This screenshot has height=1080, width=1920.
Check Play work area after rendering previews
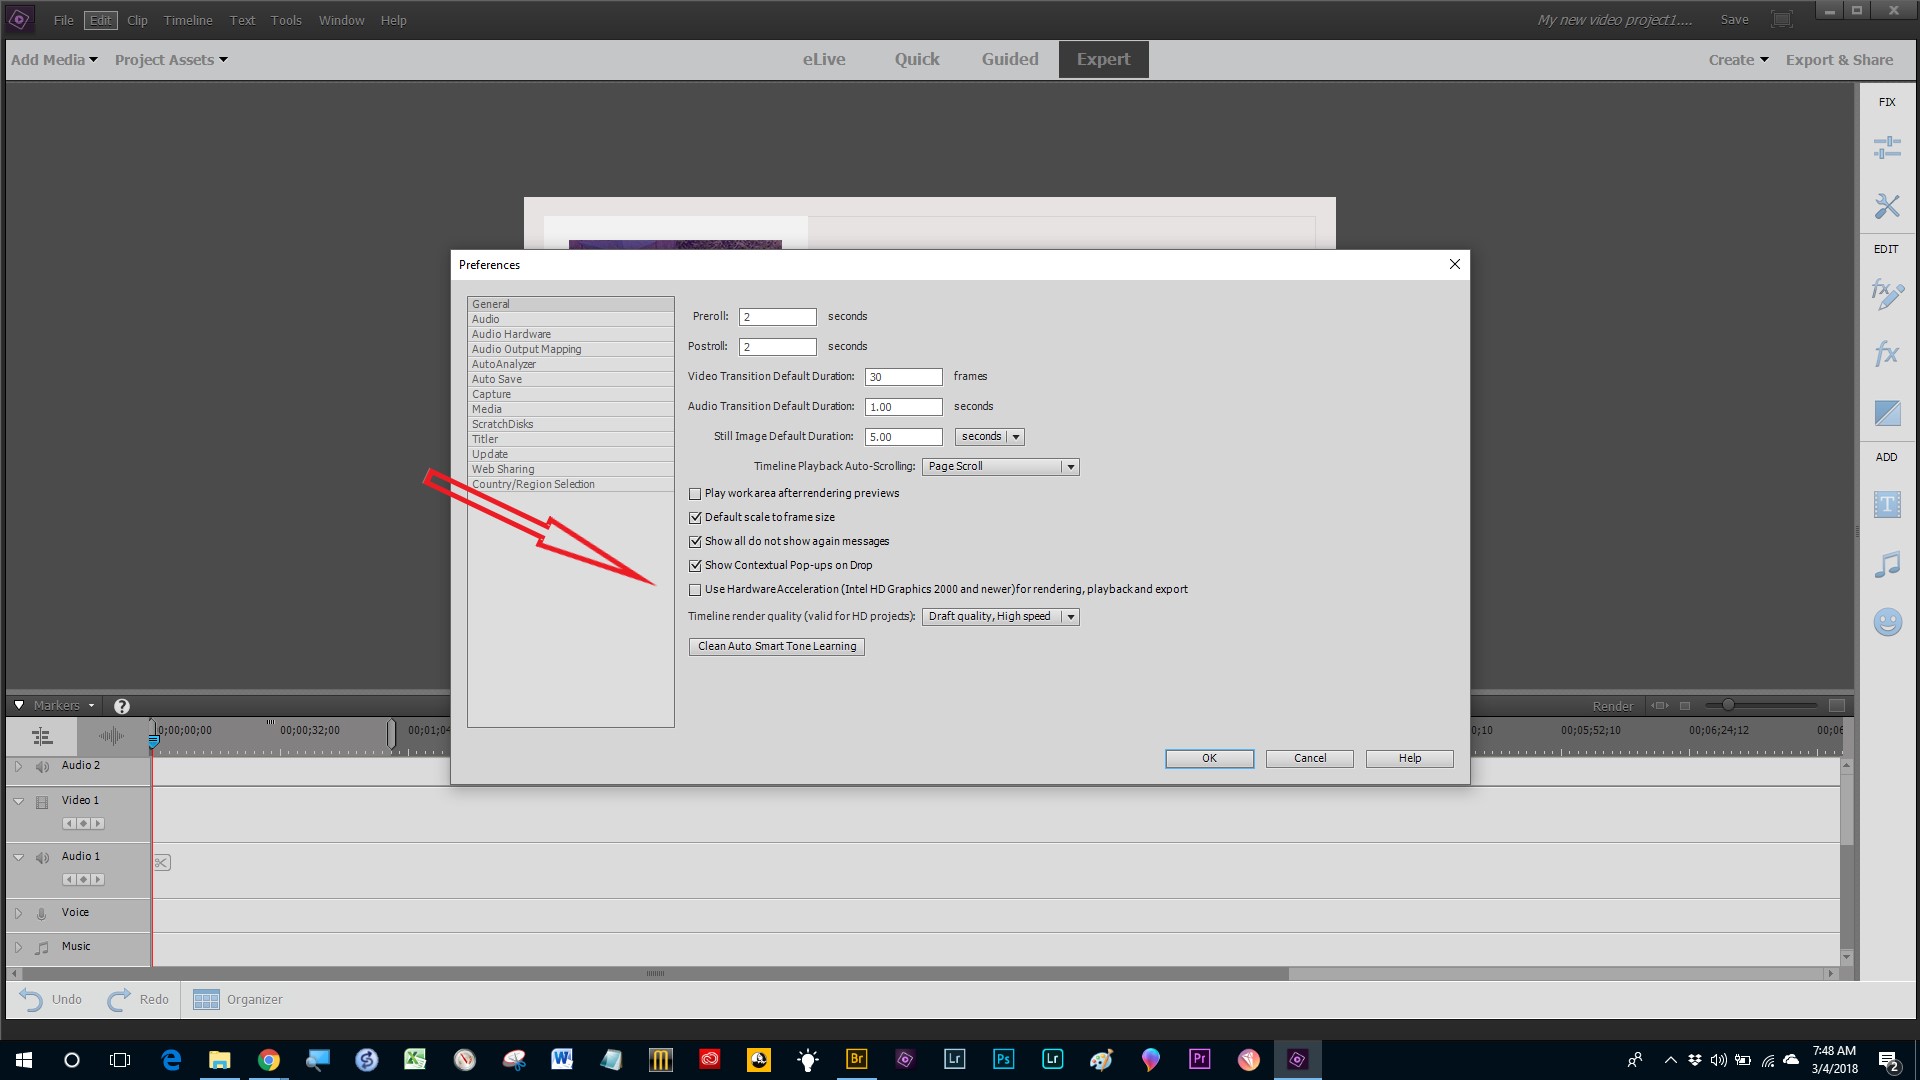(x=695, y=494)
